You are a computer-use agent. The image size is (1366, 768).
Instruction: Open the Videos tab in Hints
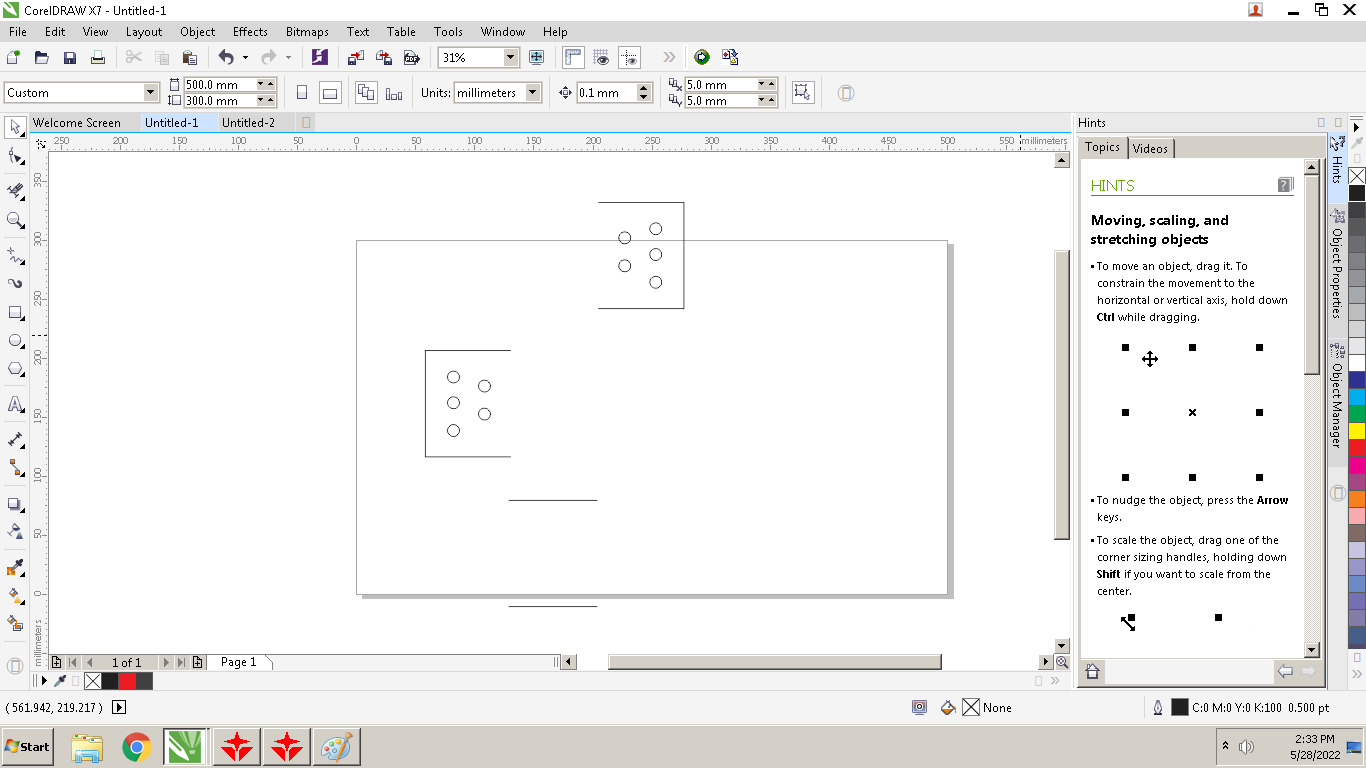[1150, 148]
